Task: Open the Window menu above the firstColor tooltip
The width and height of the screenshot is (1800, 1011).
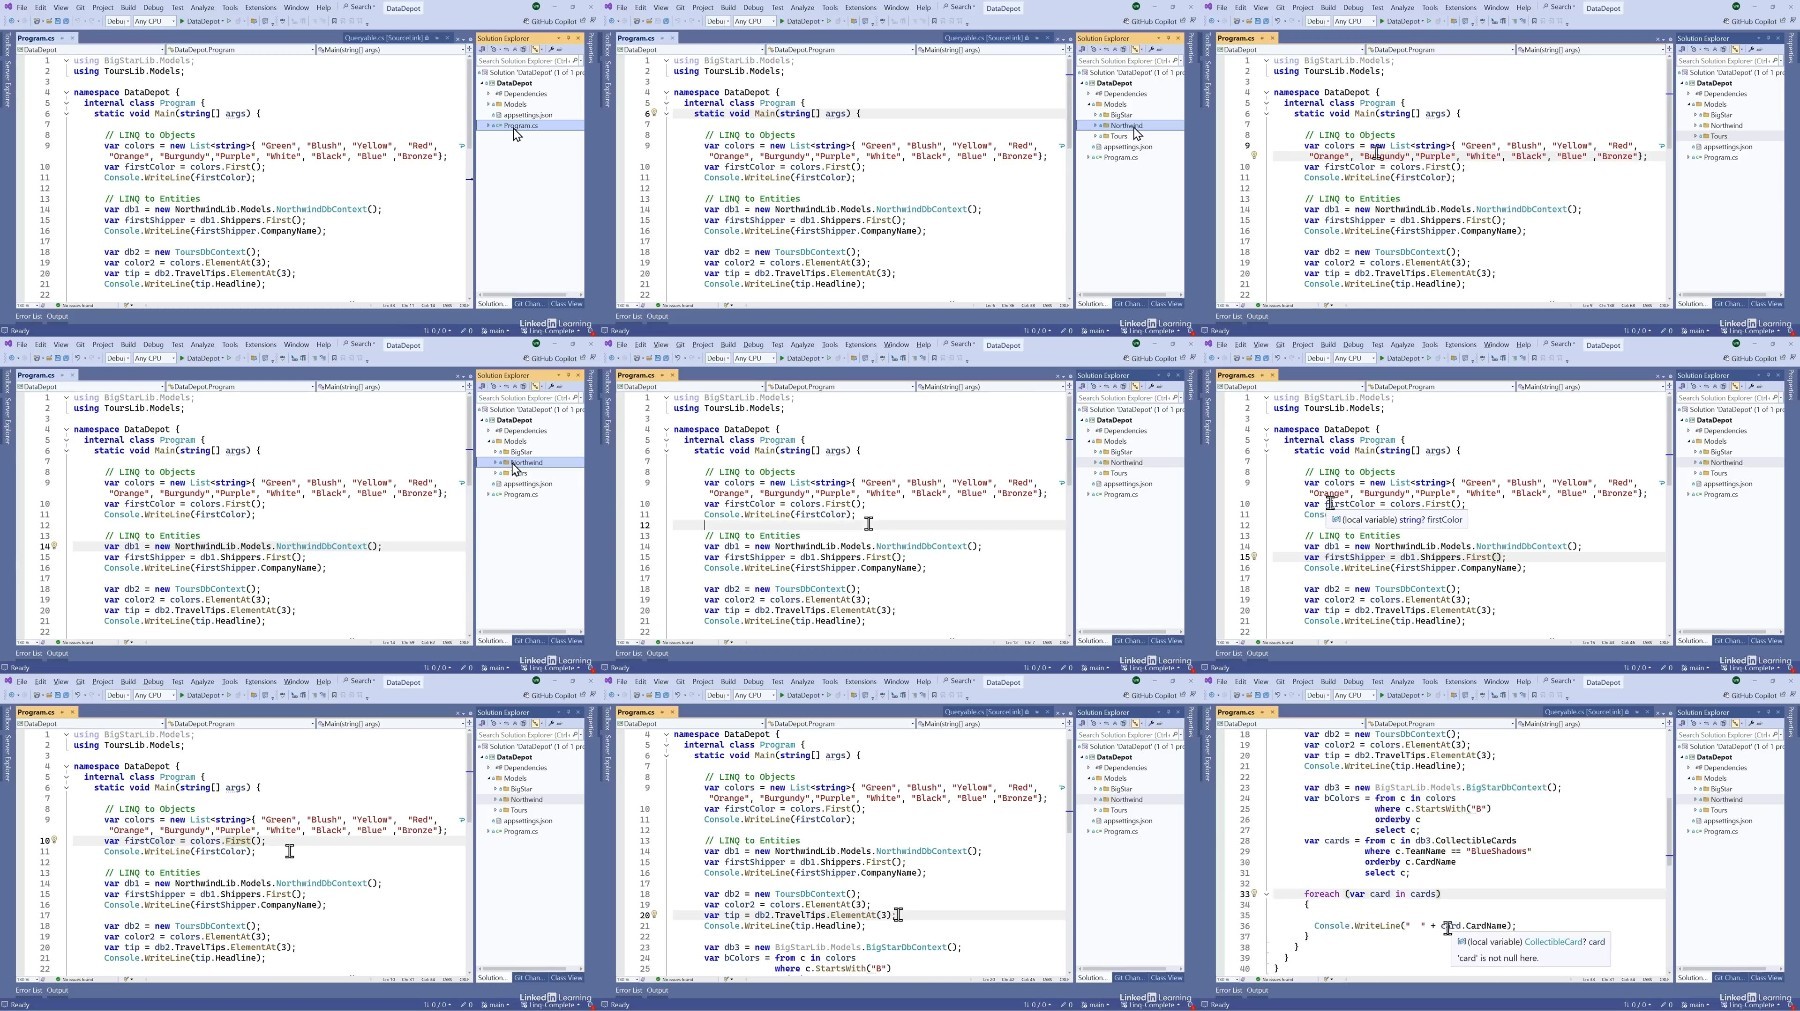Action: click(1496, 344)
